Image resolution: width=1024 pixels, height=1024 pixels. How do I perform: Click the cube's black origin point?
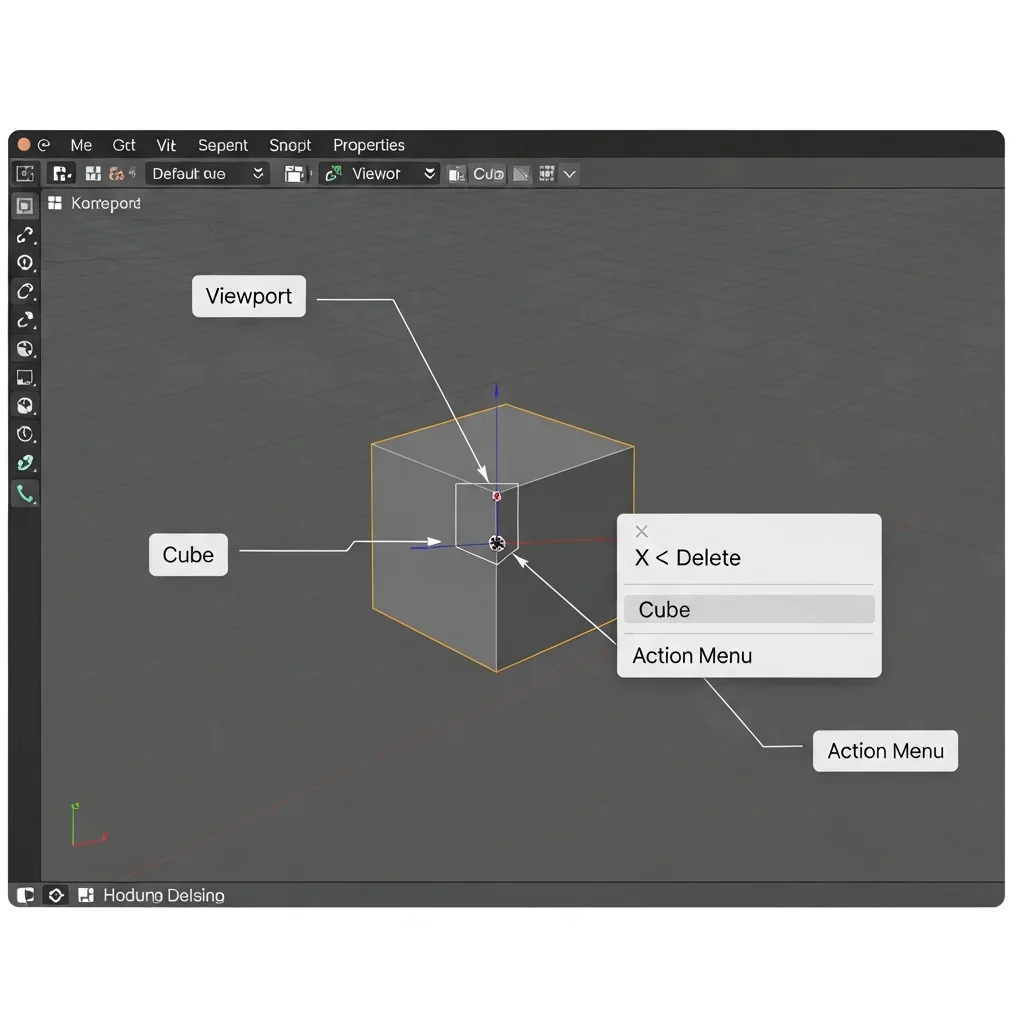point(497,543)
